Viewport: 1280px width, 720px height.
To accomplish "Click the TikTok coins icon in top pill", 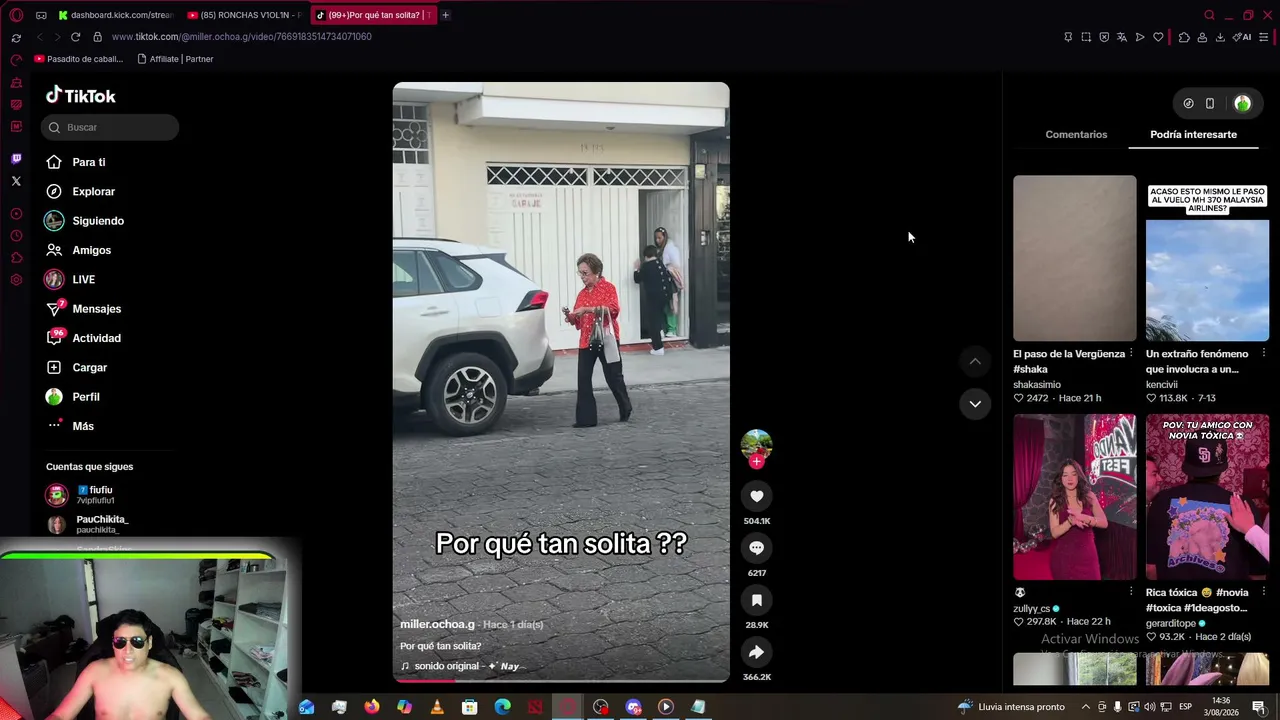I will tap(1188, 103).
